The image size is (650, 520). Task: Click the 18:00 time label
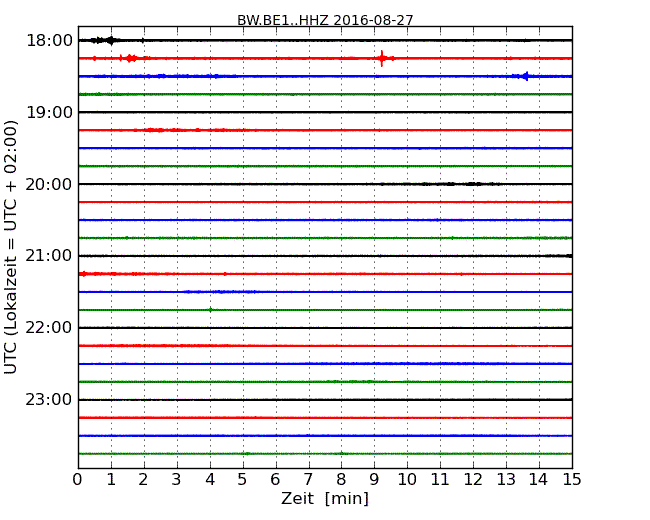coord(49,41)
